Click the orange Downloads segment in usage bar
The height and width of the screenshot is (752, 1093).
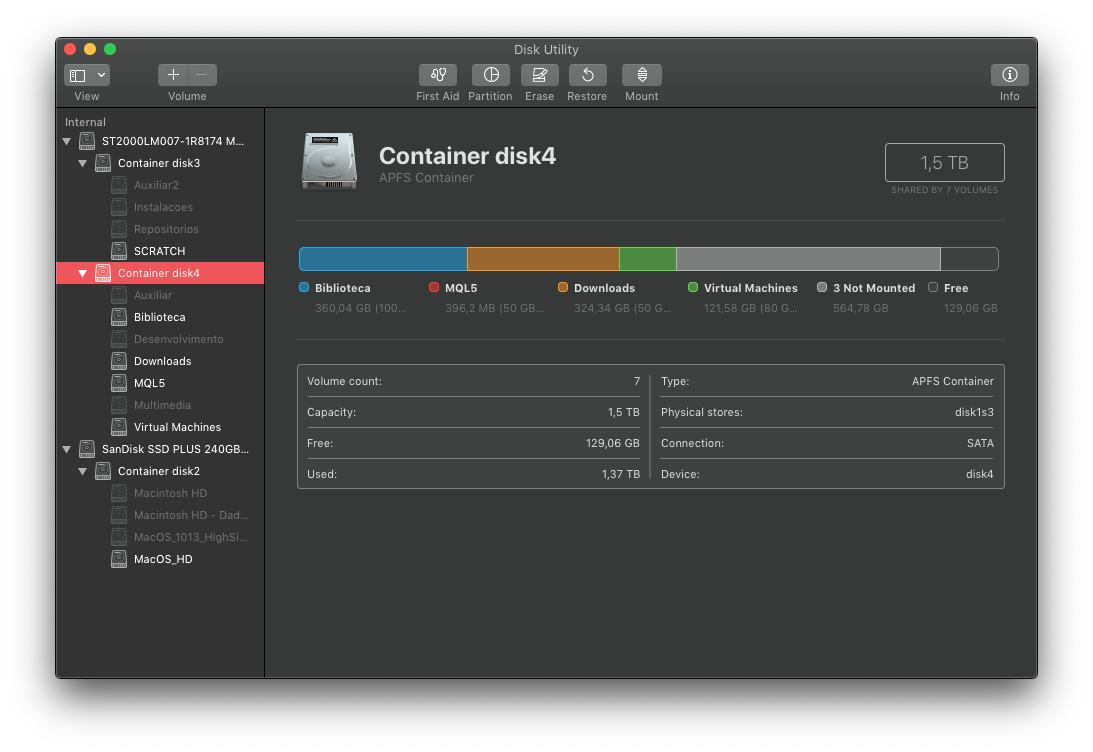(543, 259)
